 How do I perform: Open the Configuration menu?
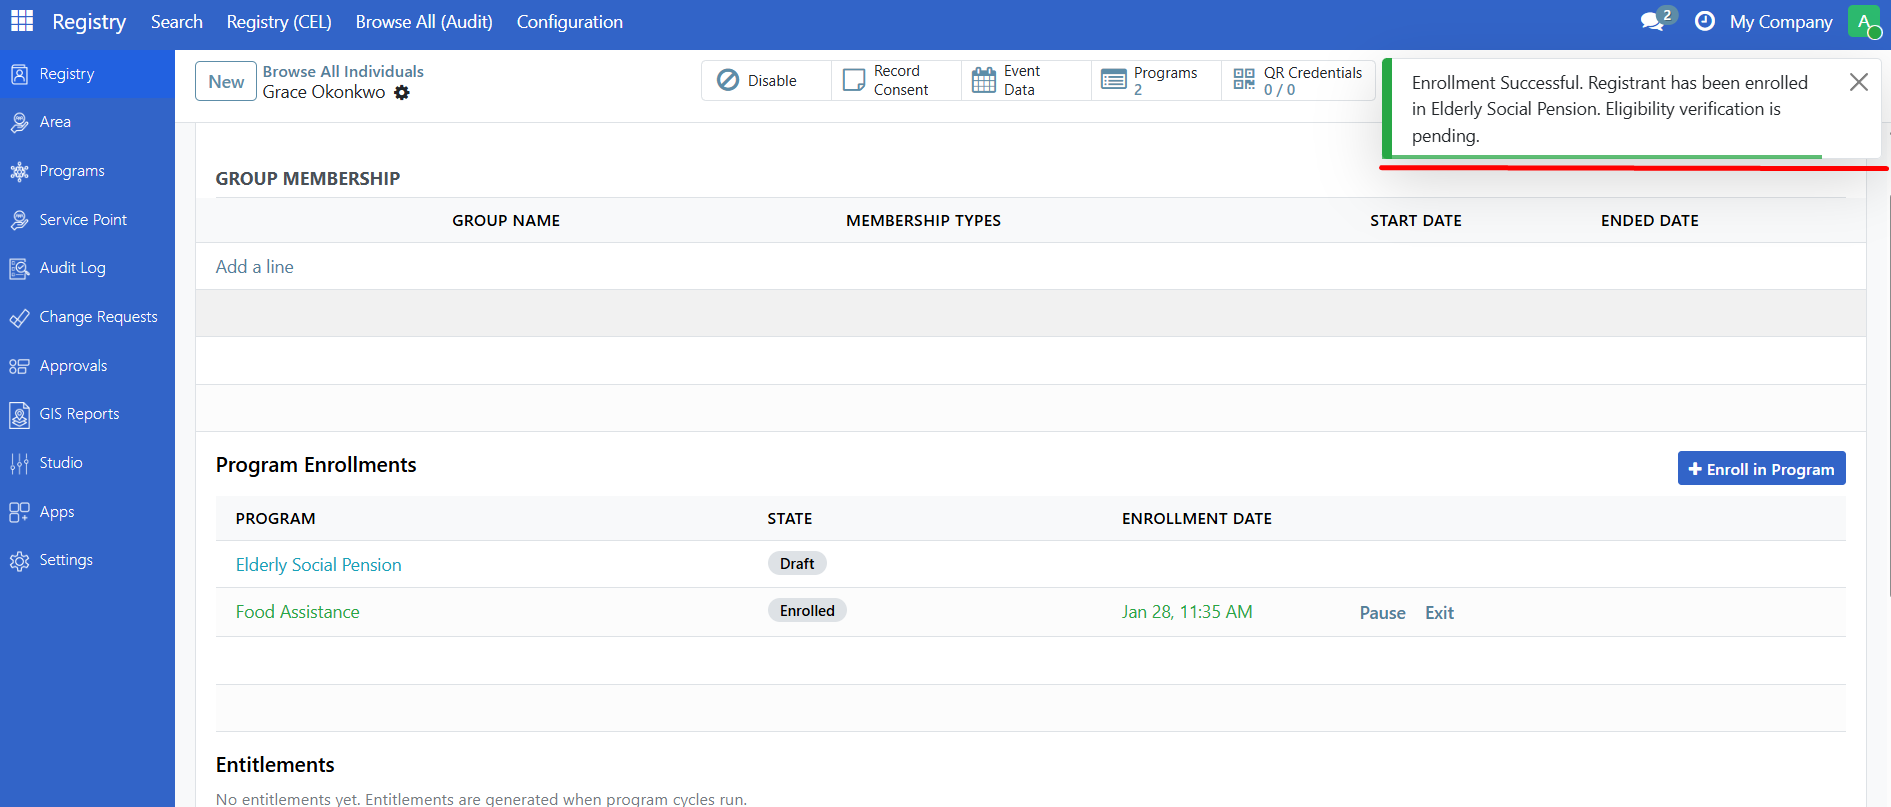click(569, 22)
